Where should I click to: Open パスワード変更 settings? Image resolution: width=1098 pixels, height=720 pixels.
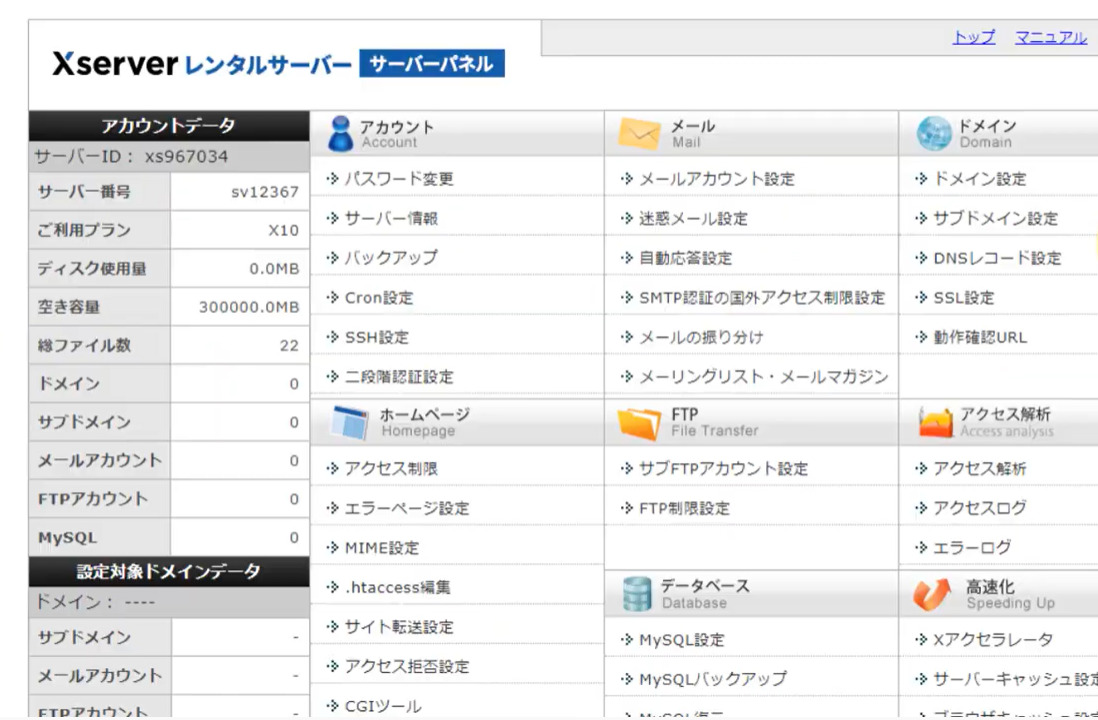coord(399,179)
